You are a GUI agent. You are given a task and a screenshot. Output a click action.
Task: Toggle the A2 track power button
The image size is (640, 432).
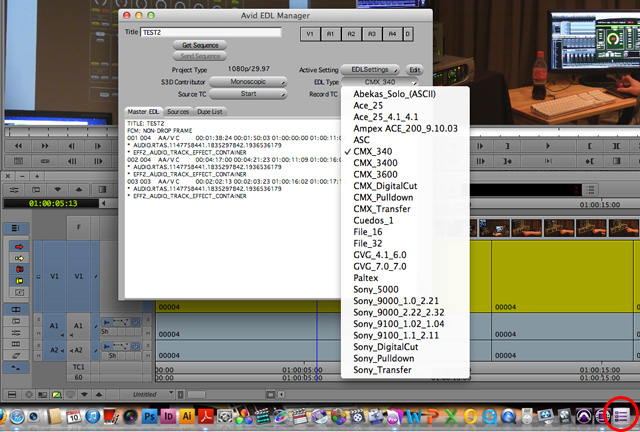coord(135,346)
